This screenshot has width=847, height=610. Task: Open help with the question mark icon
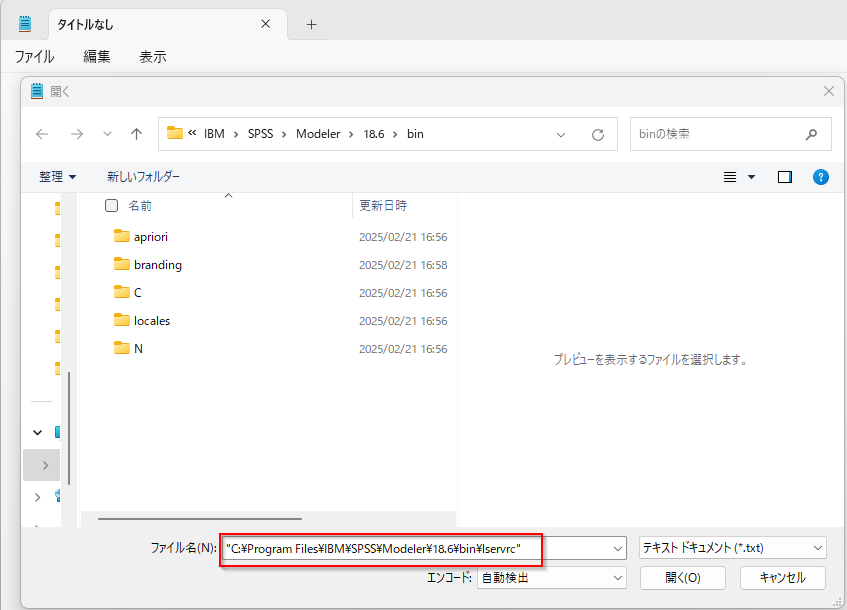[x=821, y=177]
